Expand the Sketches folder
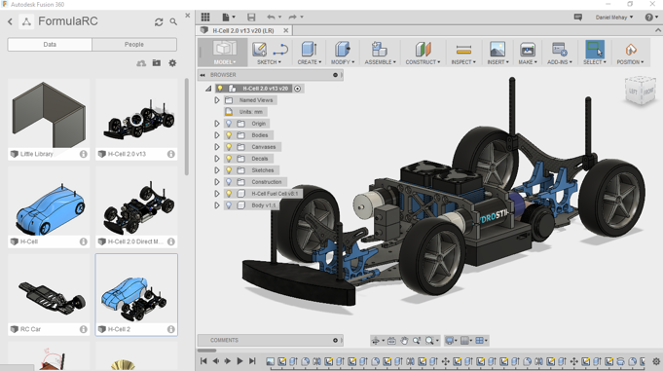This screenshot has width=663, height=371. click(x=216, y=170)
